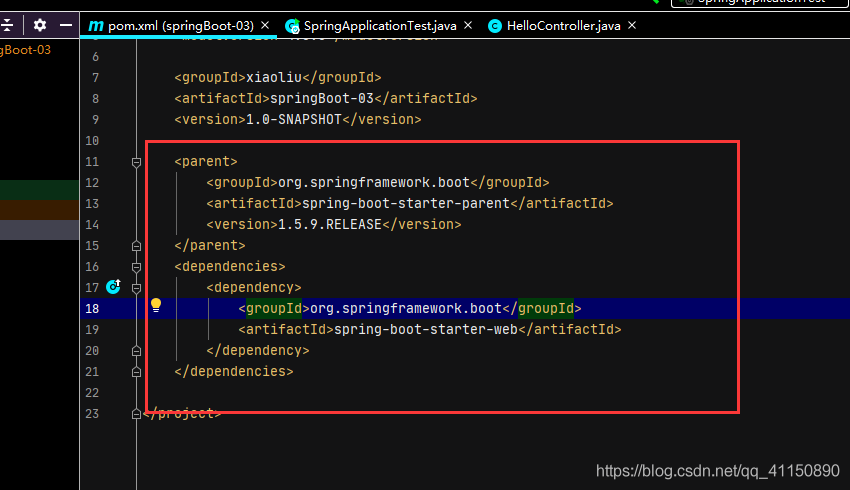Click the 1.0-SNAPSHOT version value

pyautogui.click(x=294, y=119)
